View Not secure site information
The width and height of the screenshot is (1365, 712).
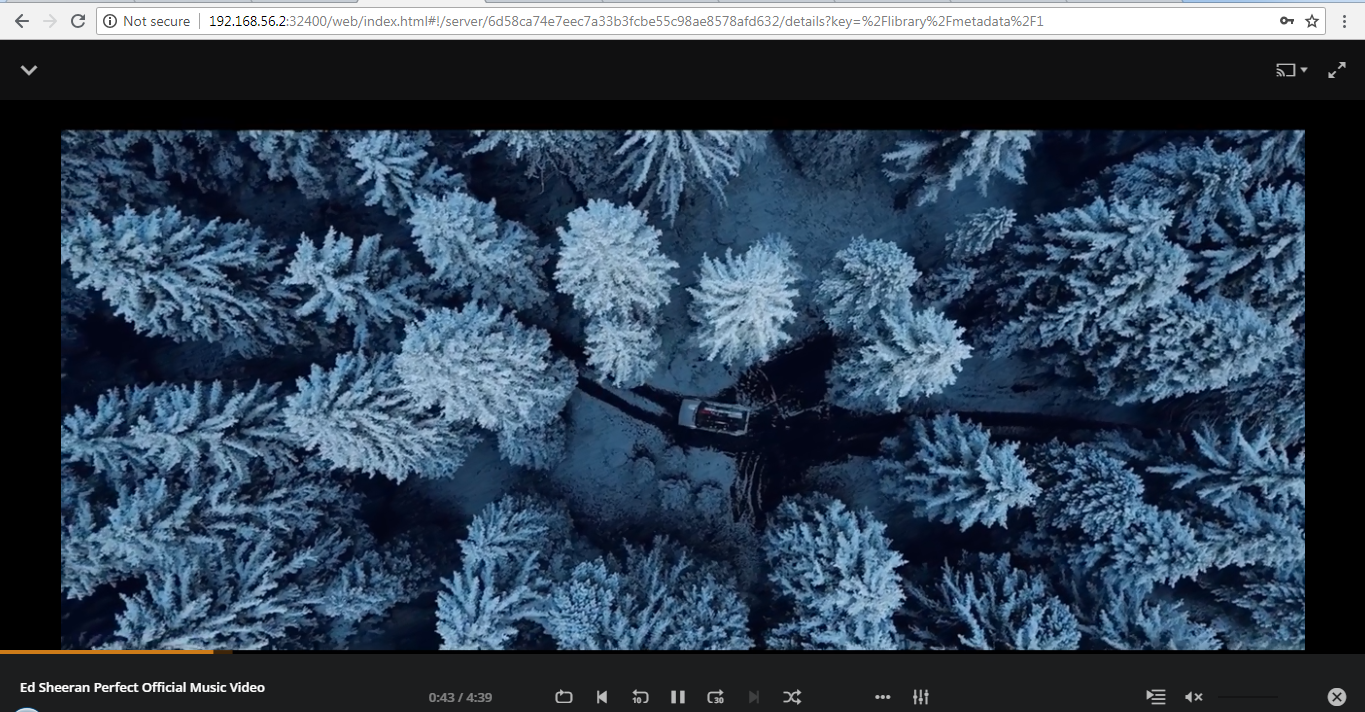tap(147, 21)
